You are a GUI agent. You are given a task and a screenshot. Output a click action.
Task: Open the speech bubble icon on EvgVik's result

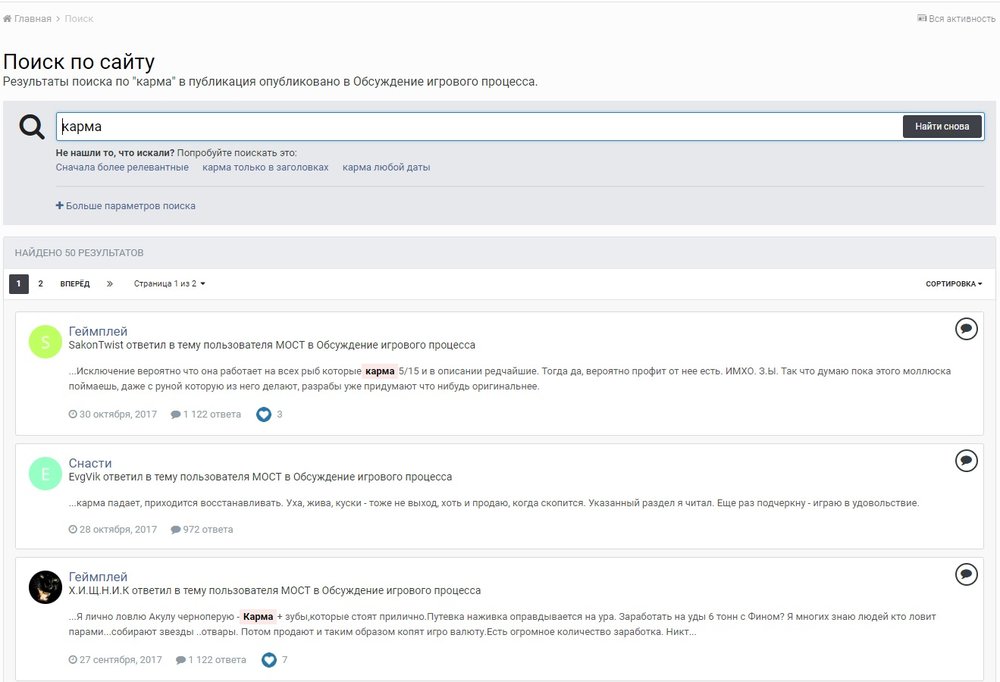(x=966, y=460)
